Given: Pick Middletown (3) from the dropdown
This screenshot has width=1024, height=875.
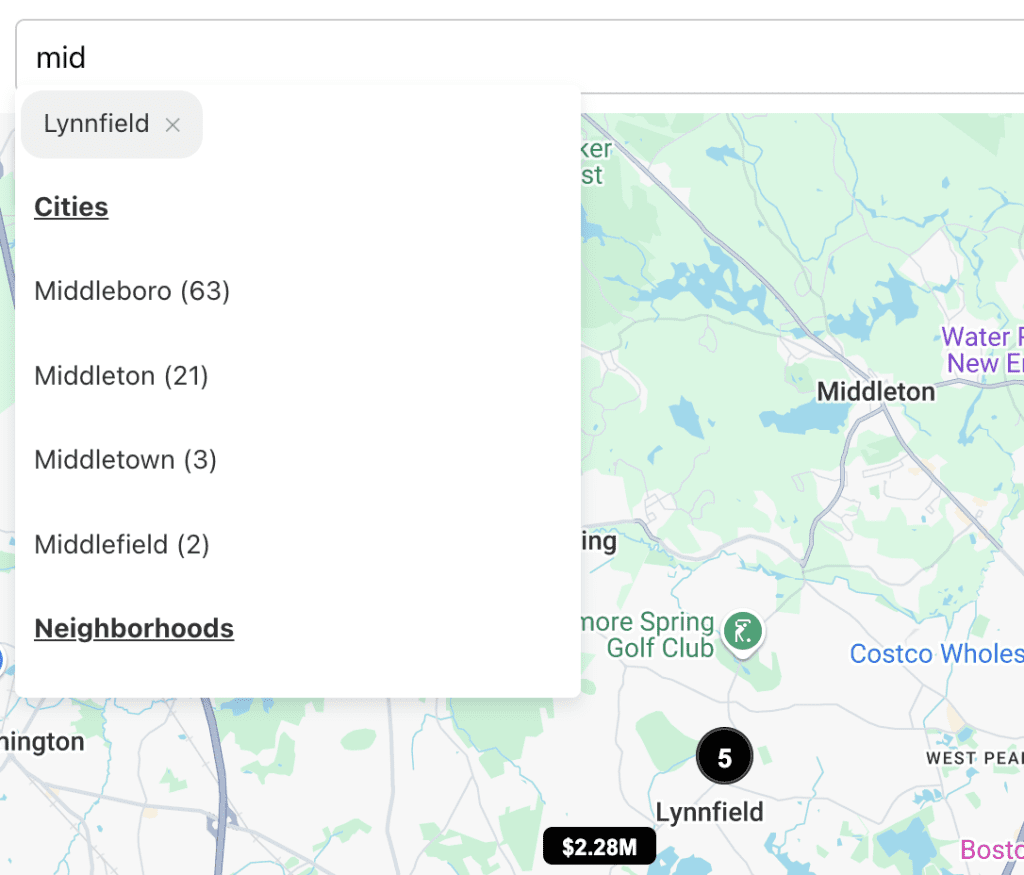Looking at the screenshot, I should pyautogui.click(x=125, y=460).
